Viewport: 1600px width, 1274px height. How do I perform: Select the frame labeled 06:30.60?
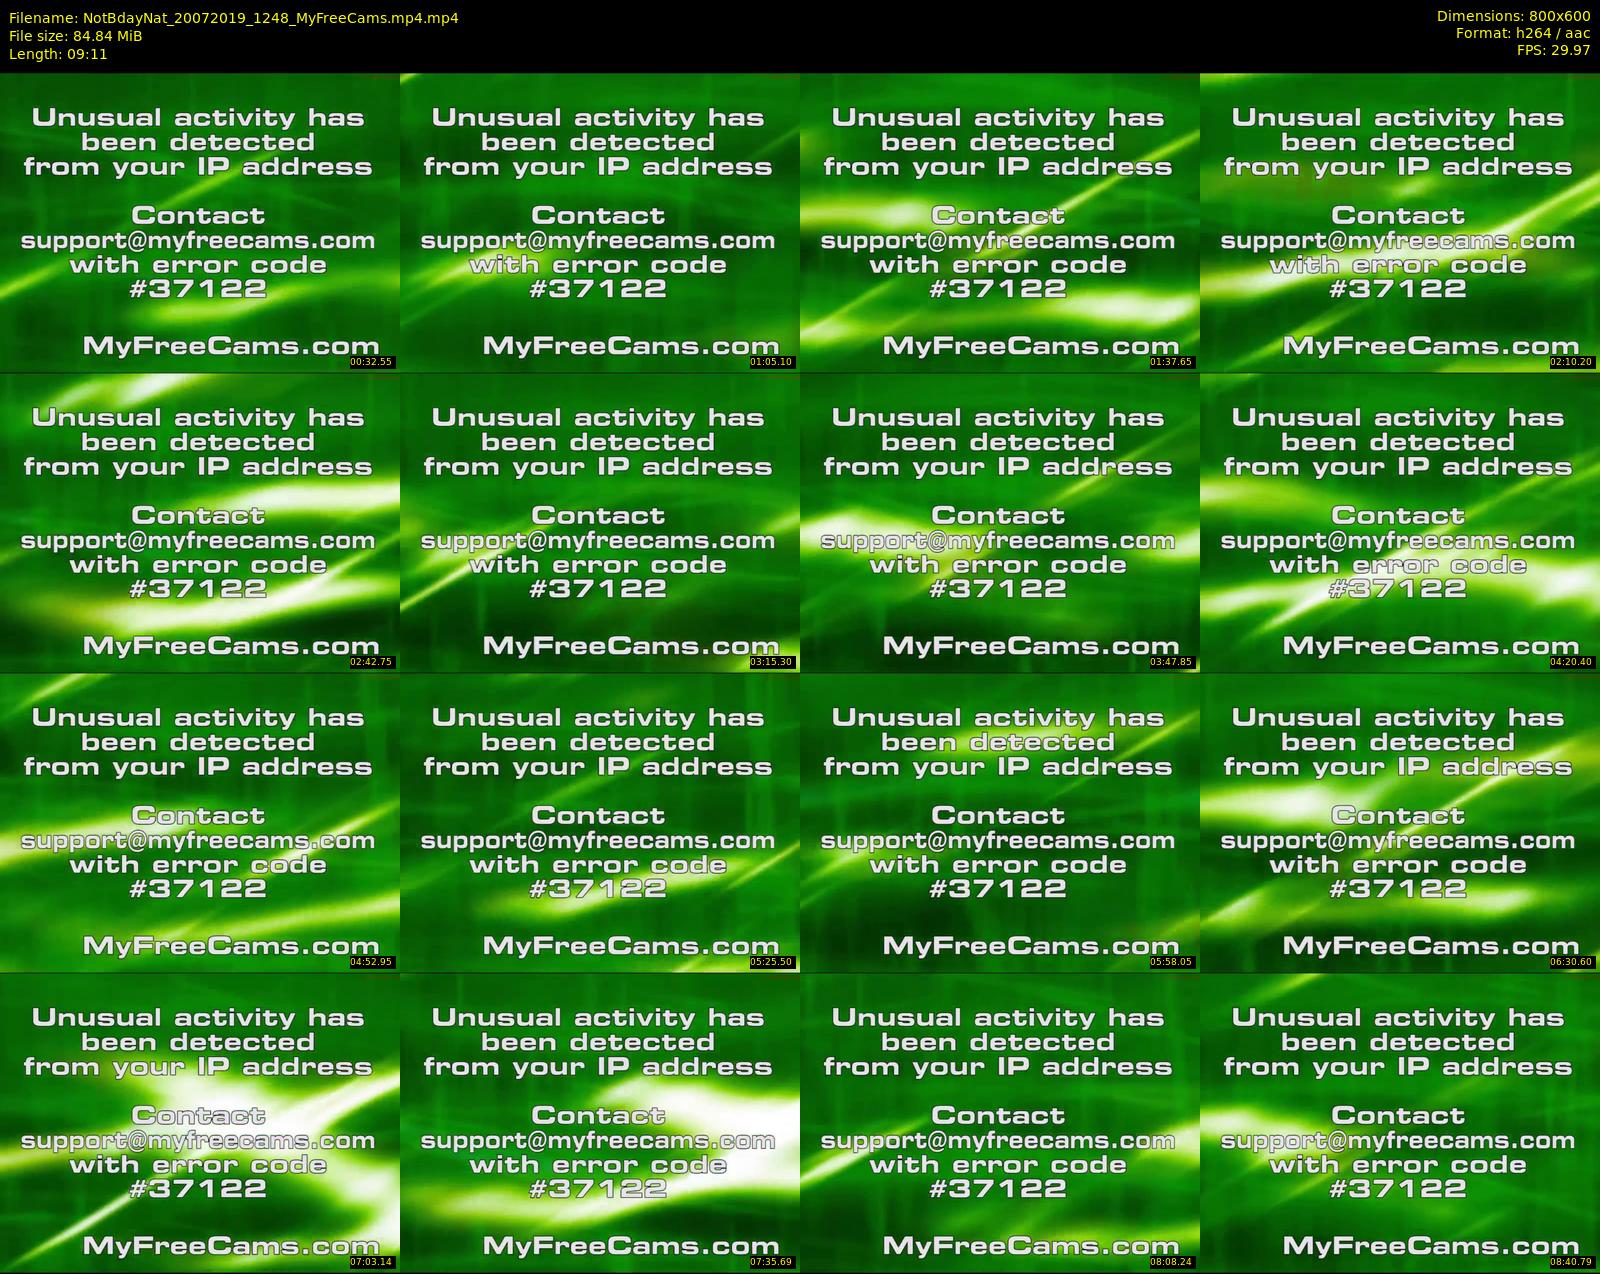coord(1400,822)
